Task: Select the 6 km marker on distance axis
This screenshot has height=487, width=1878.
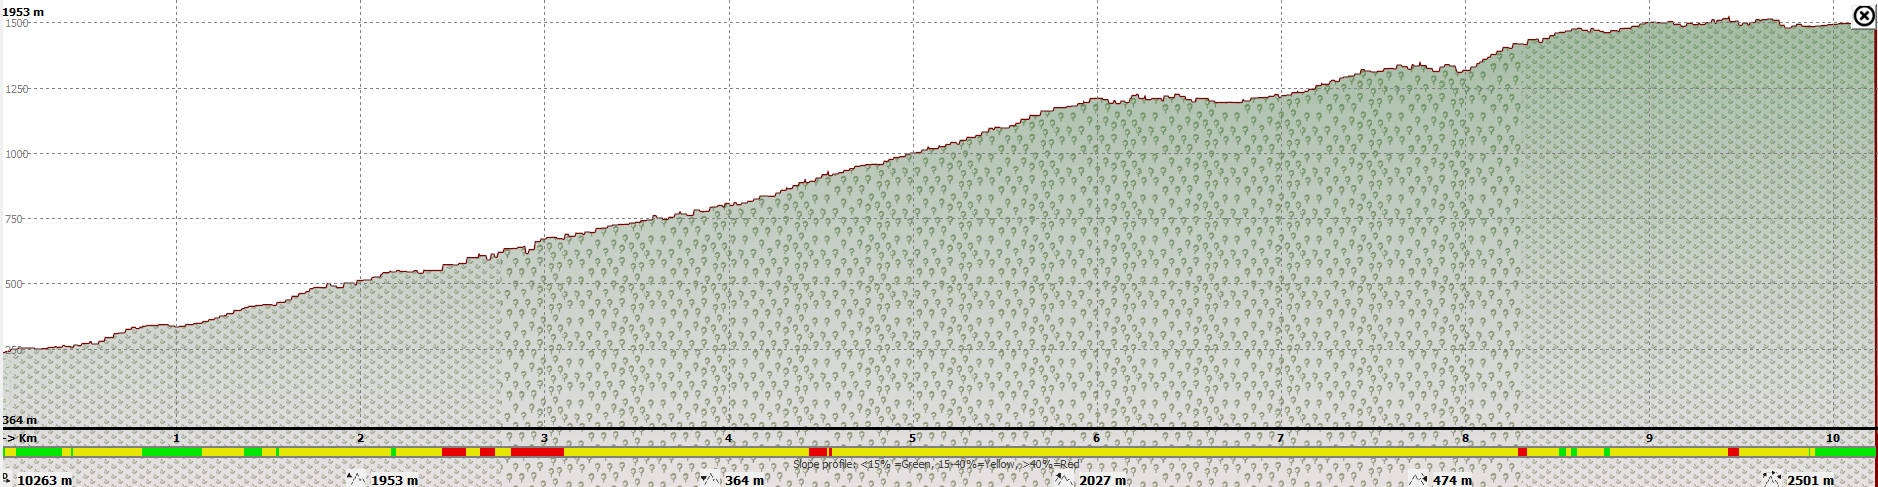Action: [1096, 438]
